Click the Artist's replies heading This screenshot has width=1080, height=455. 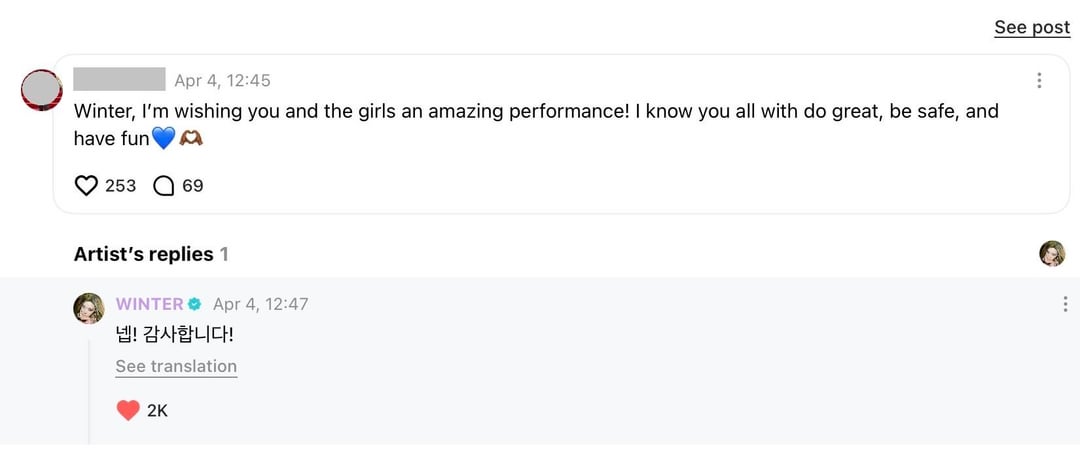(x=143, y=254)
